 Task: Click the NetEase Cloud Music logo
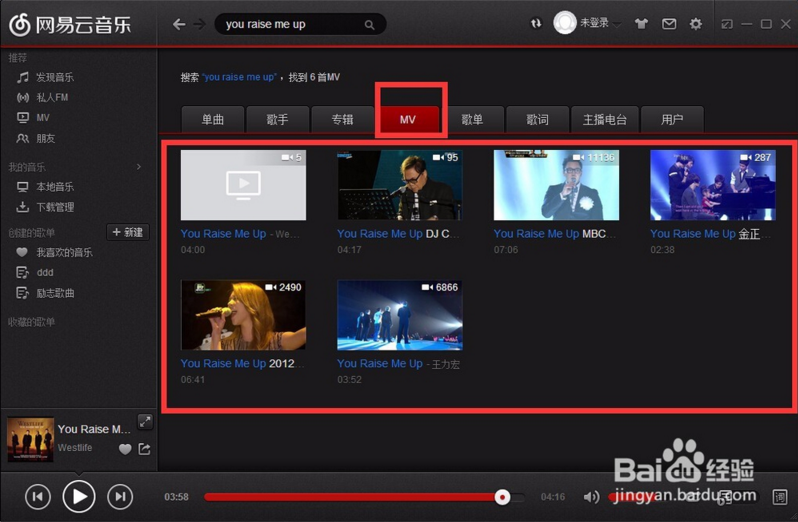click(70, 24)
